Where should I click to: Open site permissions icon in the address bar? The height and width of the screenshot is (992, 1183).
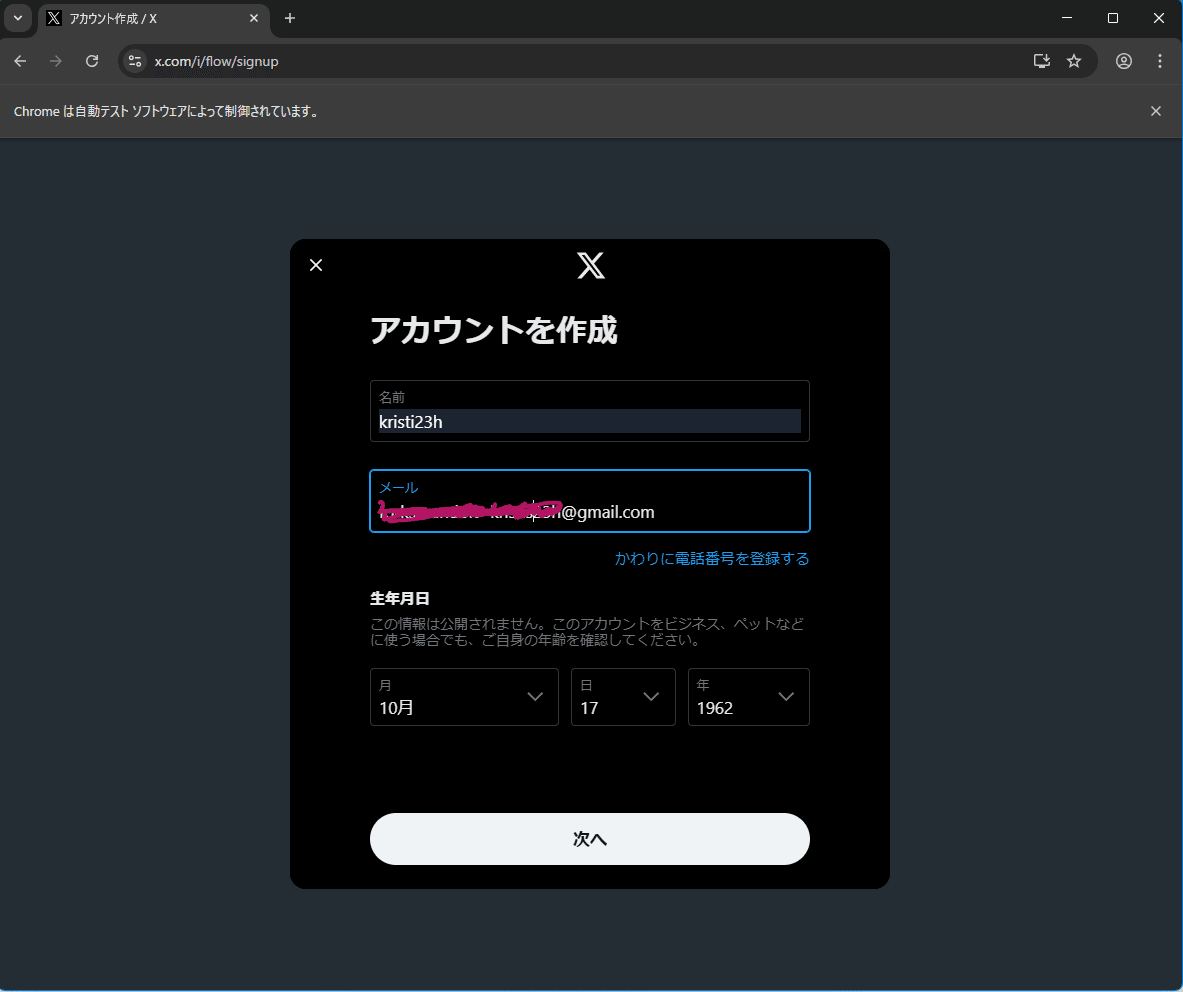tap(134, 61)
